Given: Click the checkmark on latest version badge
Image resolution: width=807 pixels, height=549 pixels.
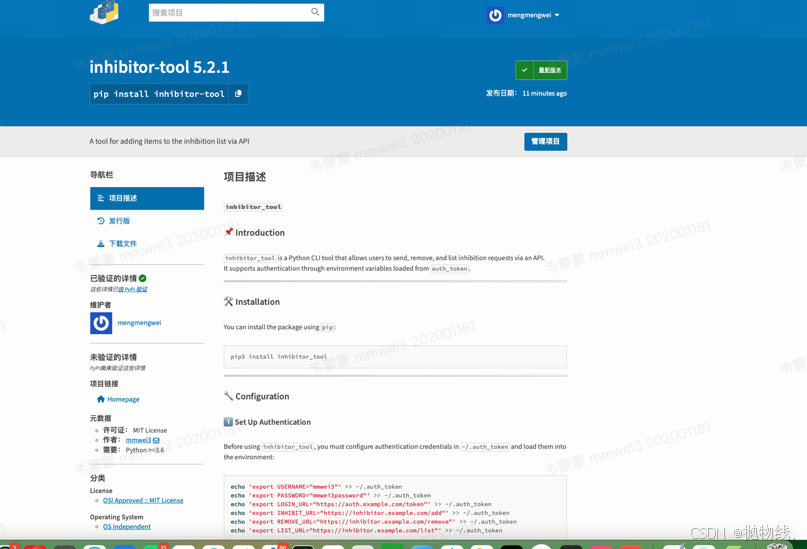Looking at the screenshot, I should [524, 70].
